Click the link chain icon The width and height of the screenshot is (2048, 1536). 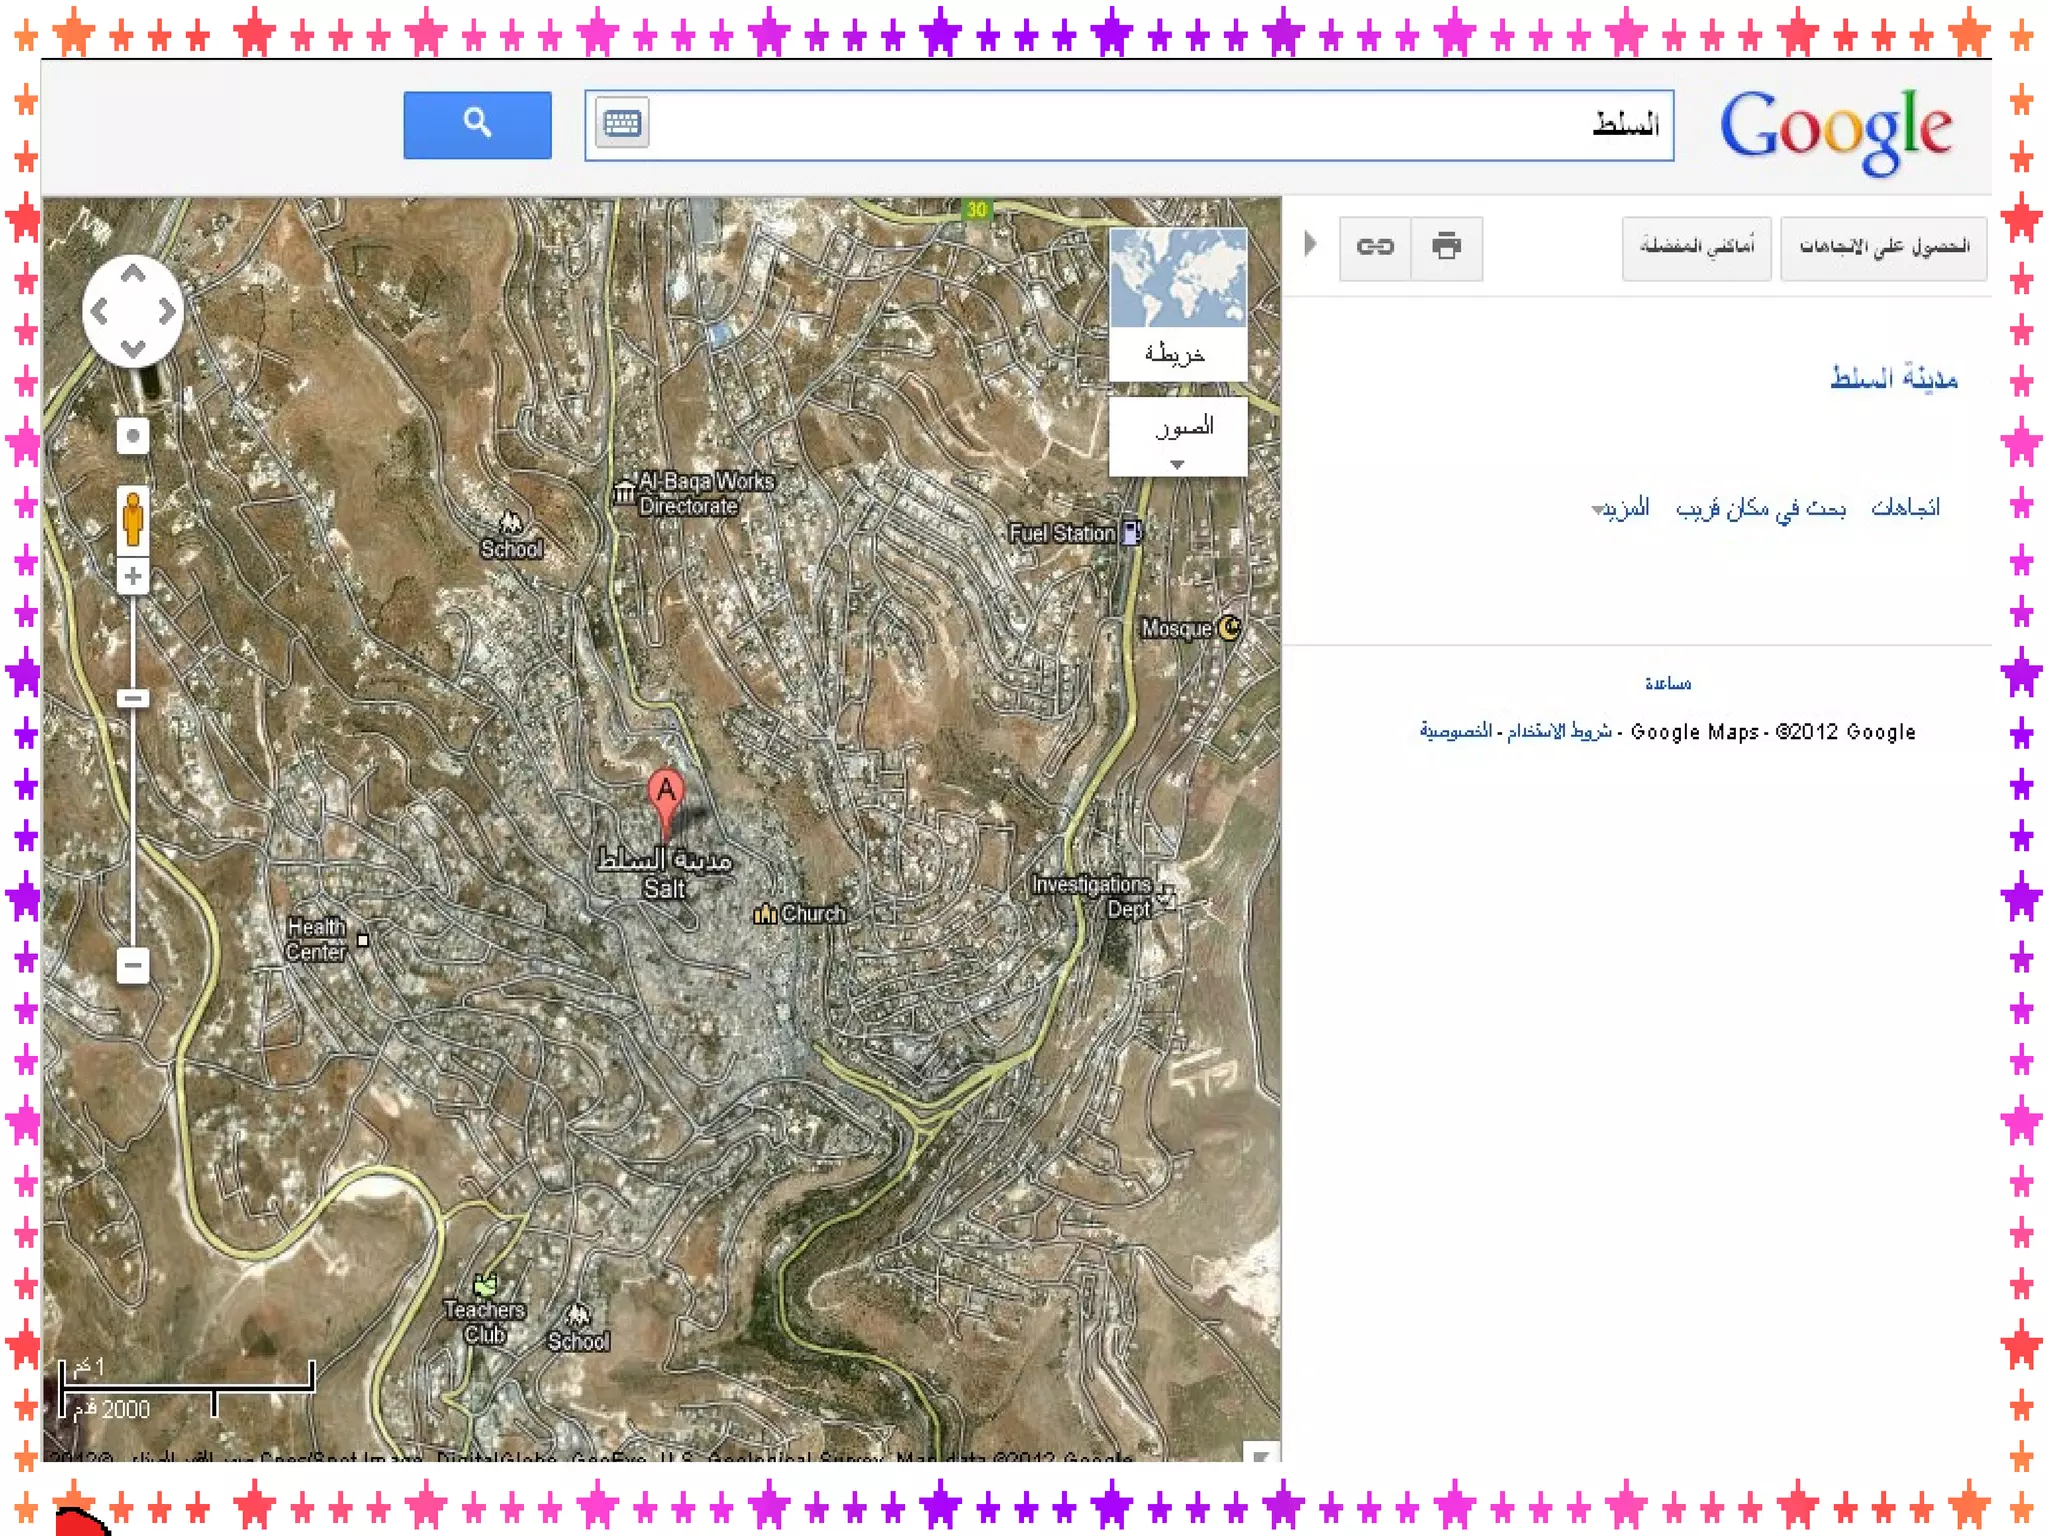[x=1375, y=247]
